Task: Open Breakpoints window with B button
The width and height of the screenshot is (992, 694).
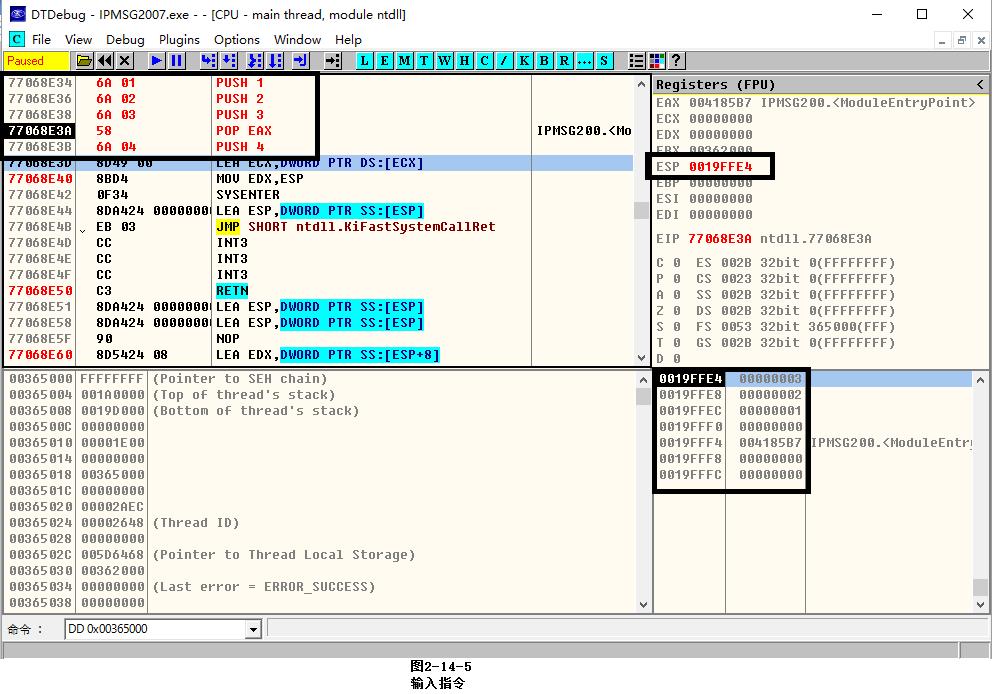Action: point(544,61)
